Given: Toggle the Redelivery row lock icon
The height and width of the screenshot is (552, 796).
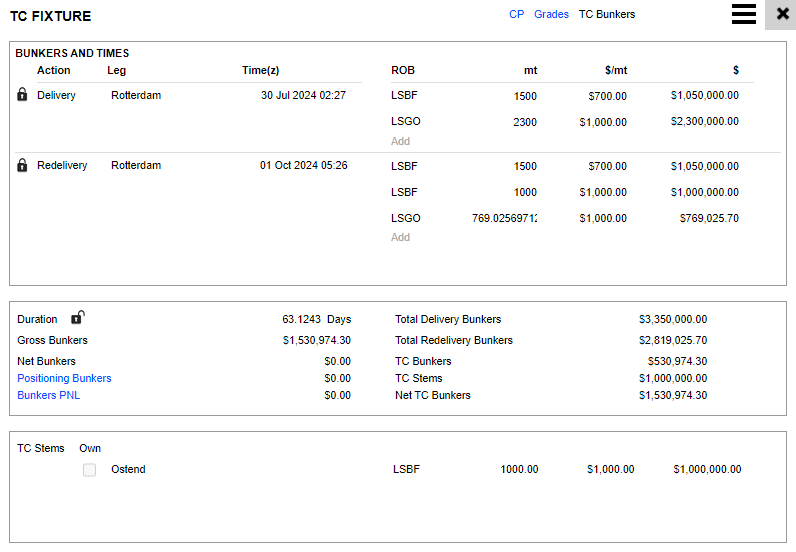Looking at the screenshot, I should click(x=23, y=165).
